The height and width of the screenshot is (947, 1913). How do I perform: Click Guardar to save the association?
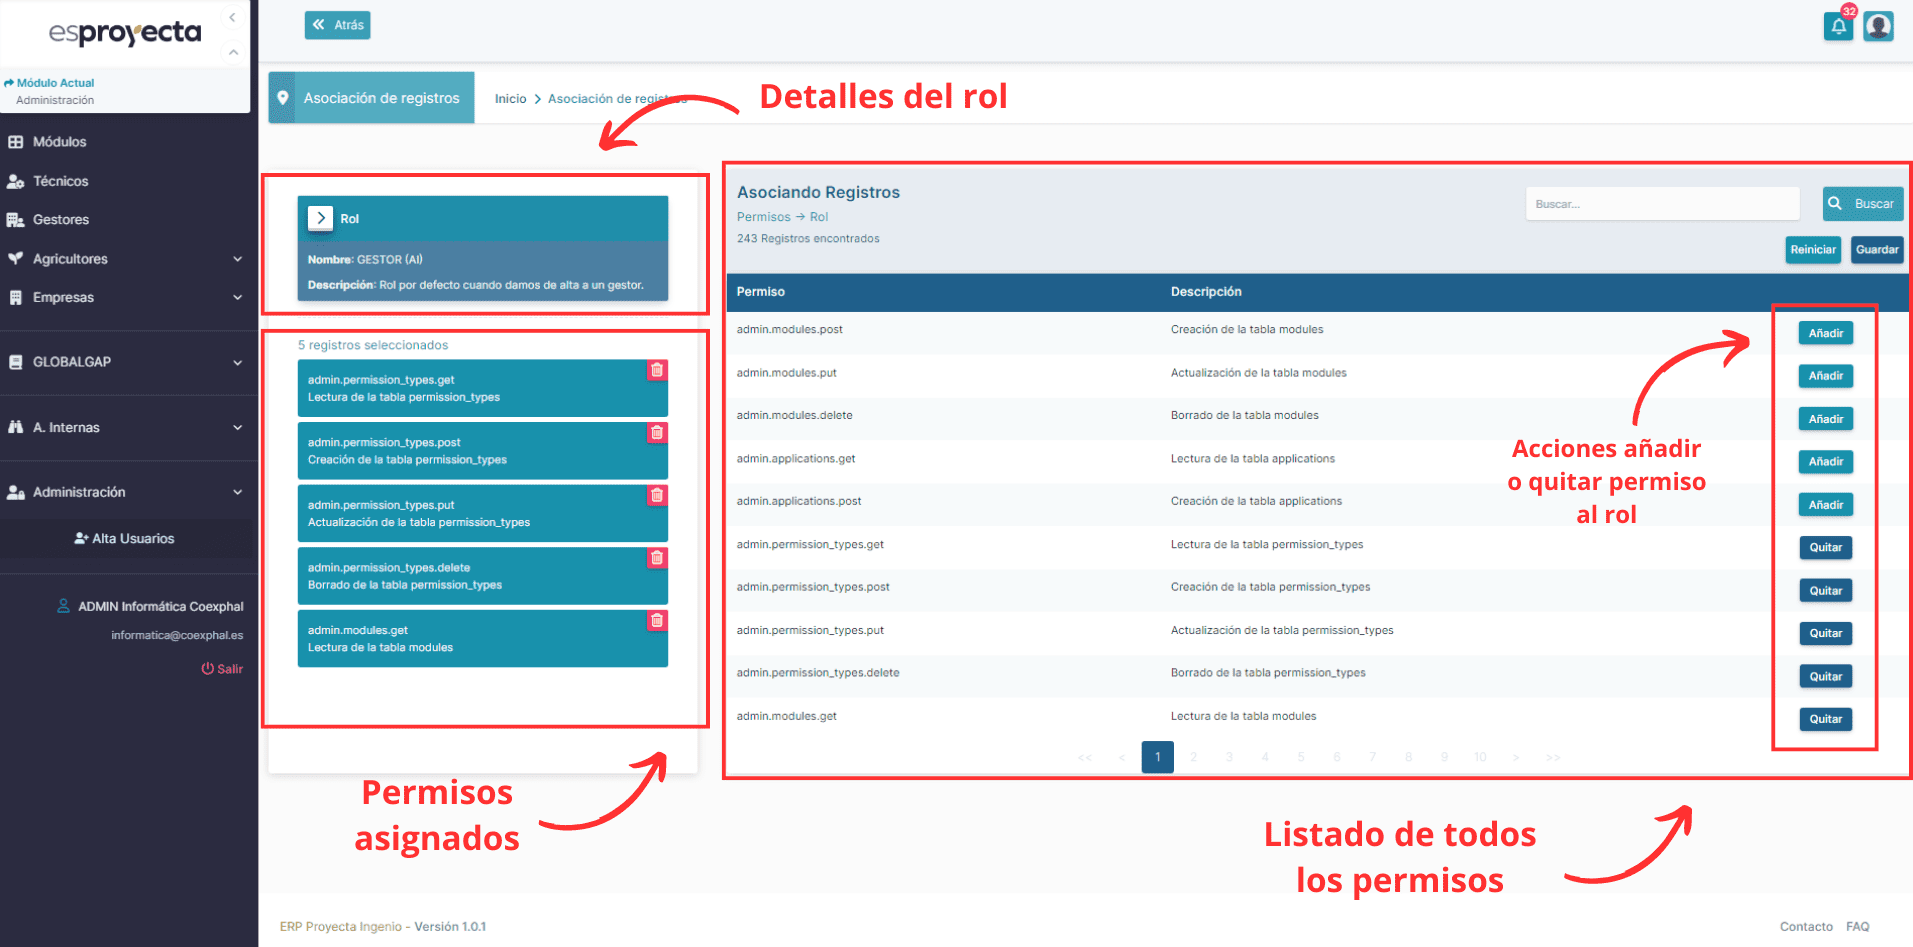click(x=1876, y=249)
